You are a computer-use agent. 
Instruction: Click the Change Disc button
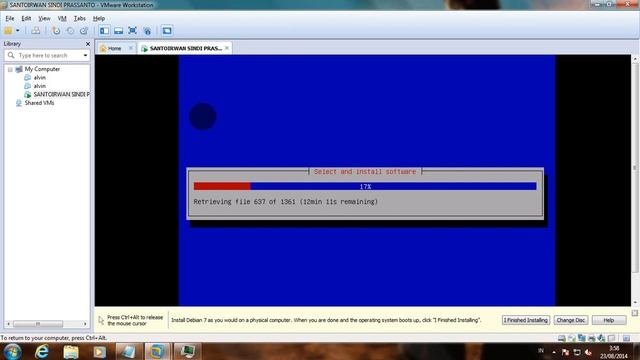point(571,320)
